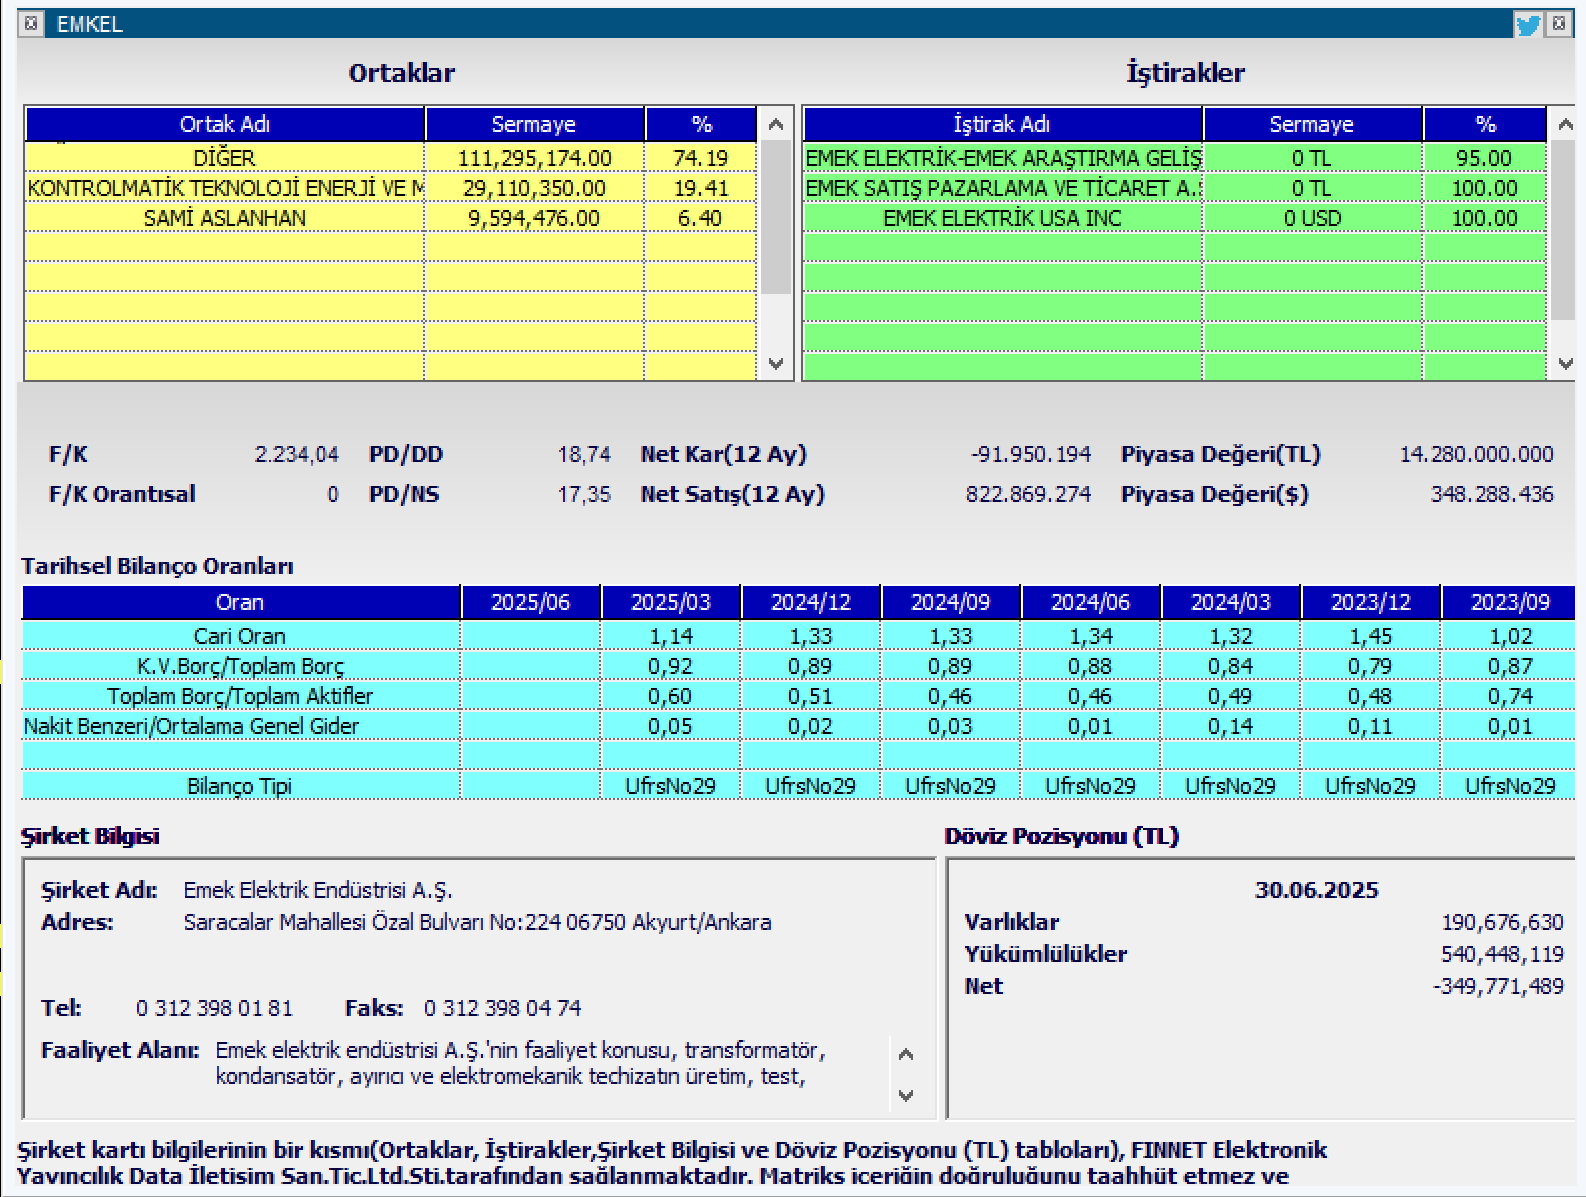Click the 2025/06 column header
Viewport: 1586px width, 1197px height.
(530, 602)
